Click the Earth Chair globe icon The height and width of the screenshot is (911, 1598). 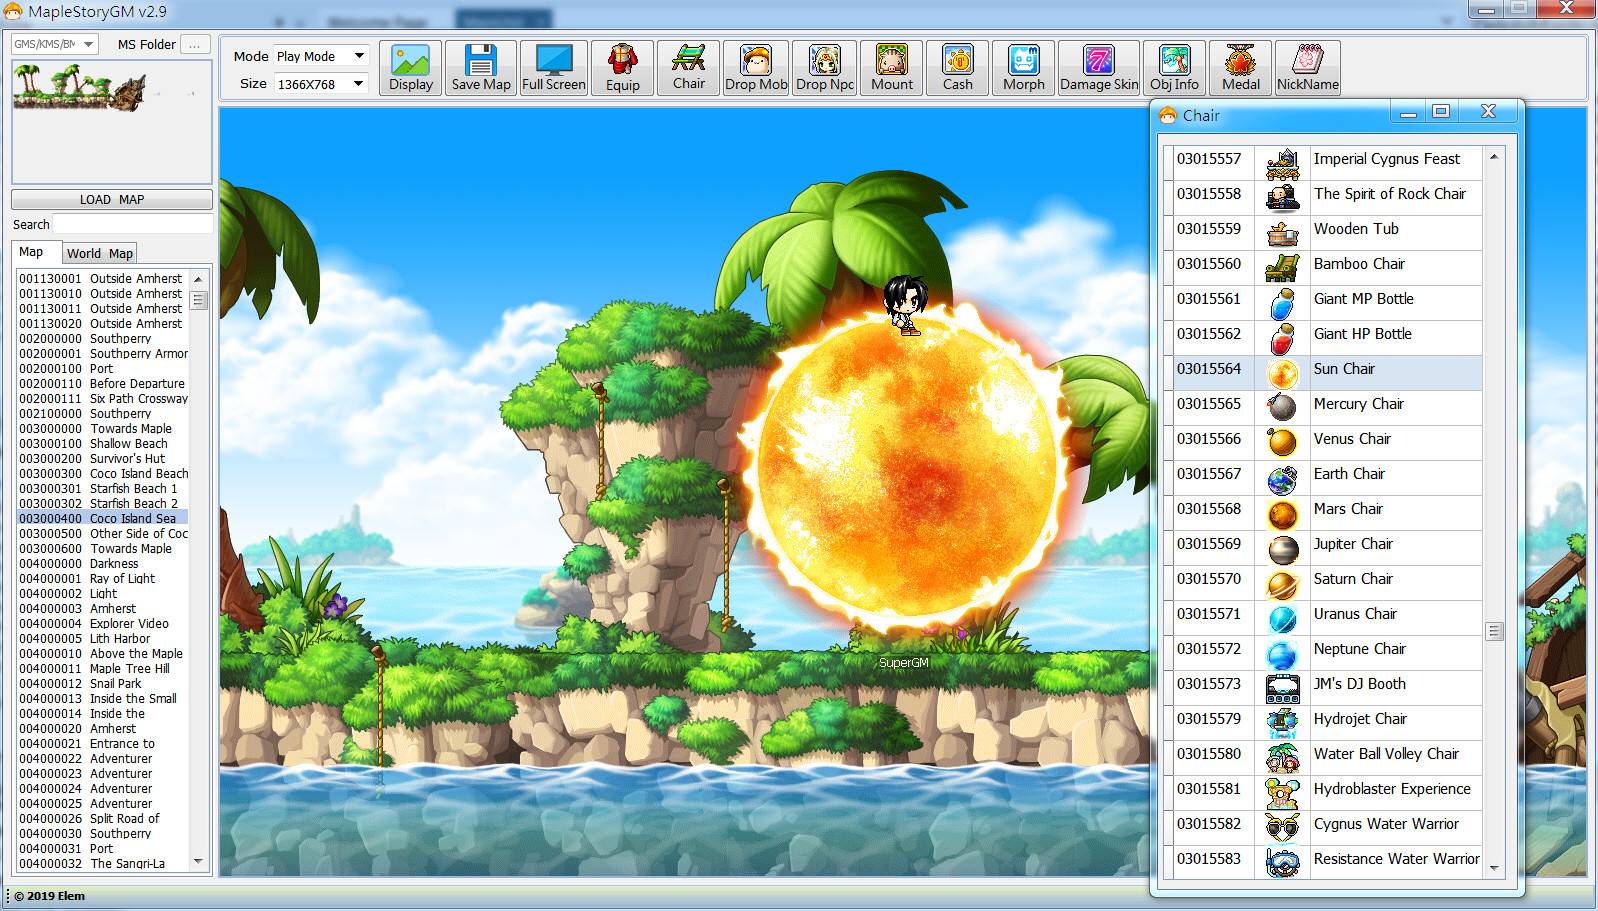pyautogui.click(x=1282, y=478)
